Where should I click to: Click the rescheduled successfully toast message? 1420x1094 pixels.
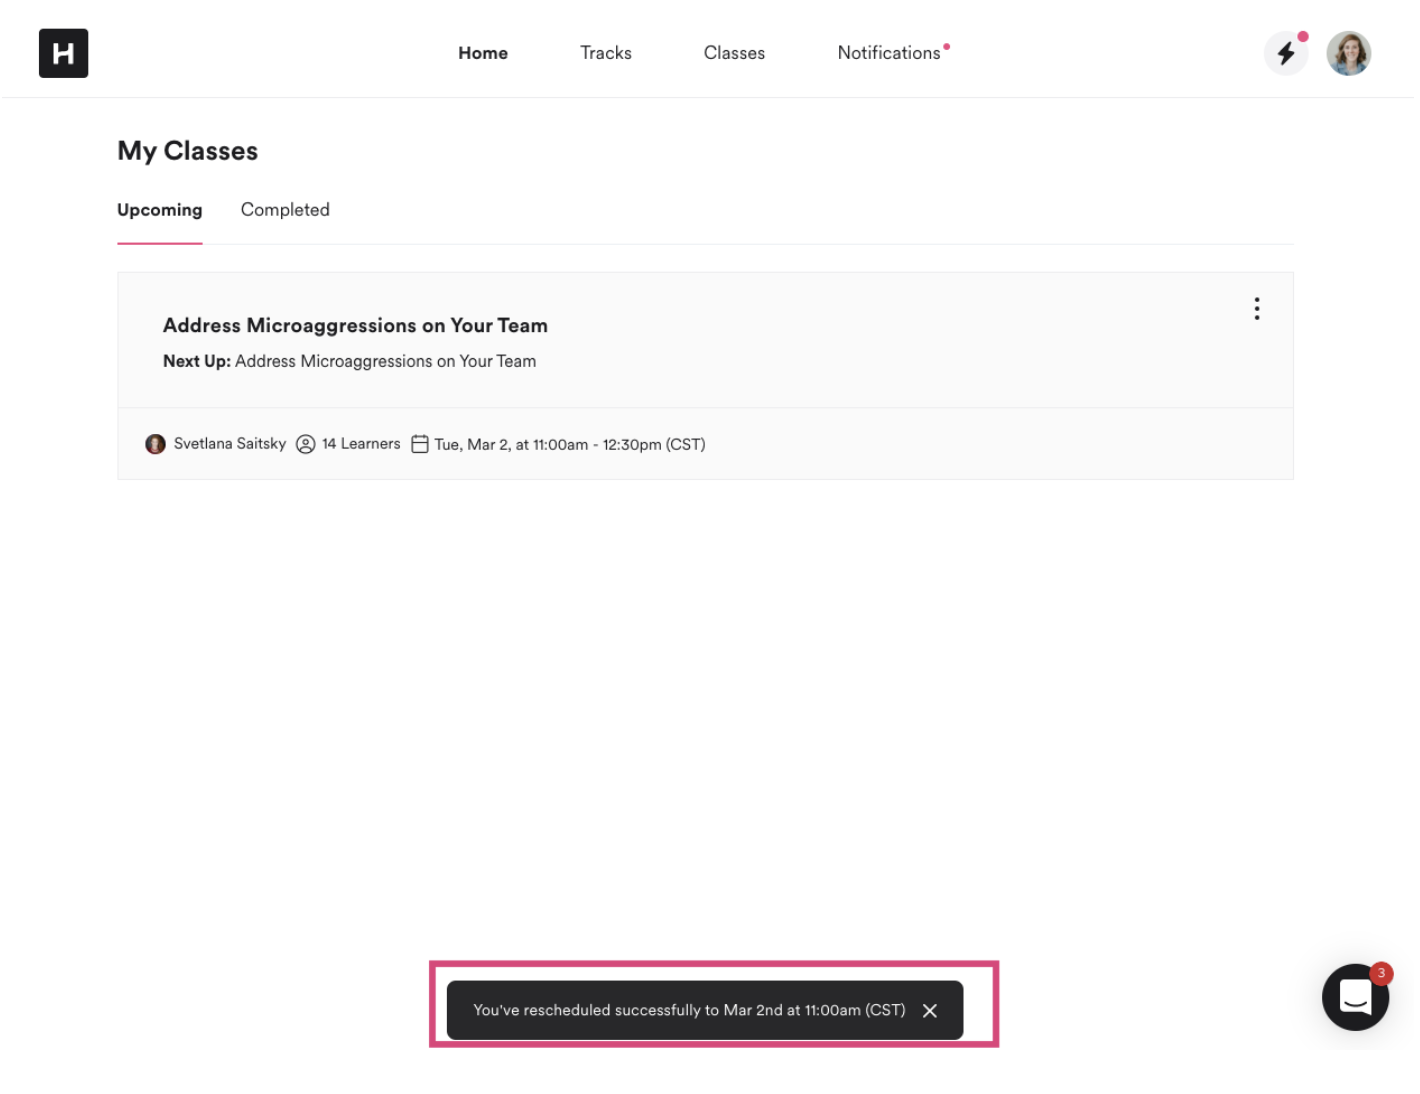click(689, 1010)
